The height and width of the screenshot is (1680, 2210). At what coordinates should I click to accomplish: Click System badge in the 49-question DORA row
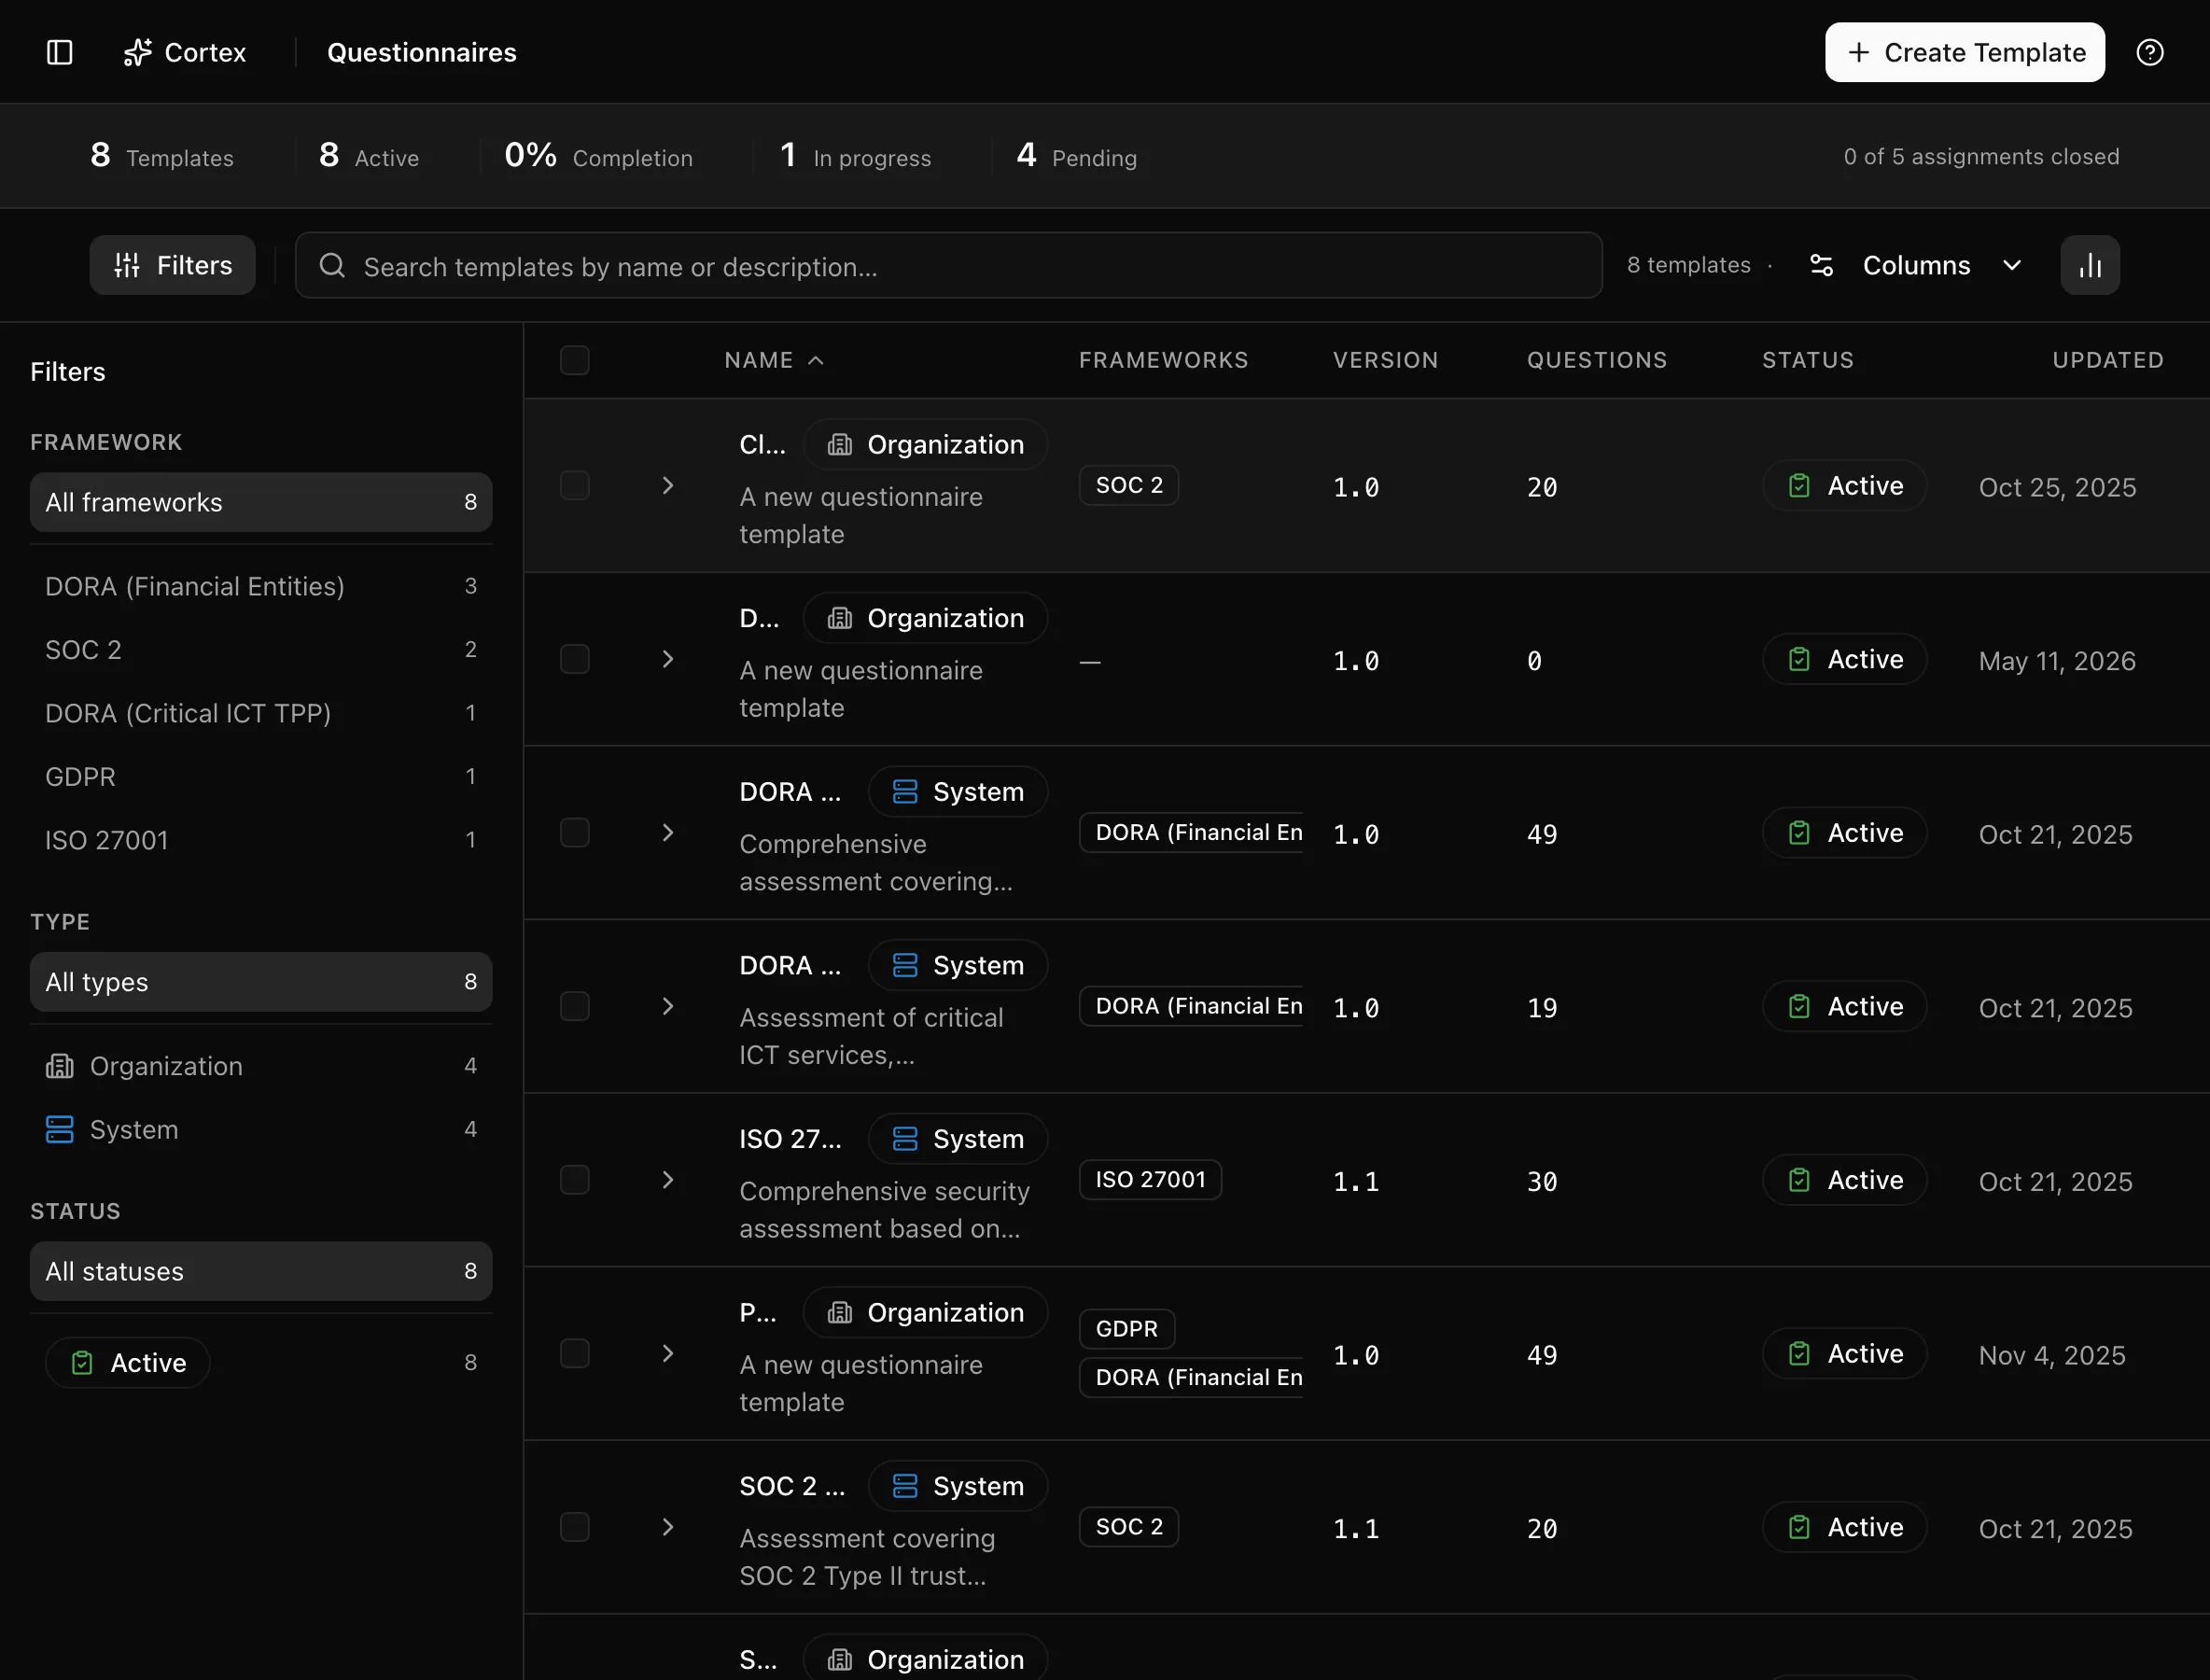[x=958, y=792]
